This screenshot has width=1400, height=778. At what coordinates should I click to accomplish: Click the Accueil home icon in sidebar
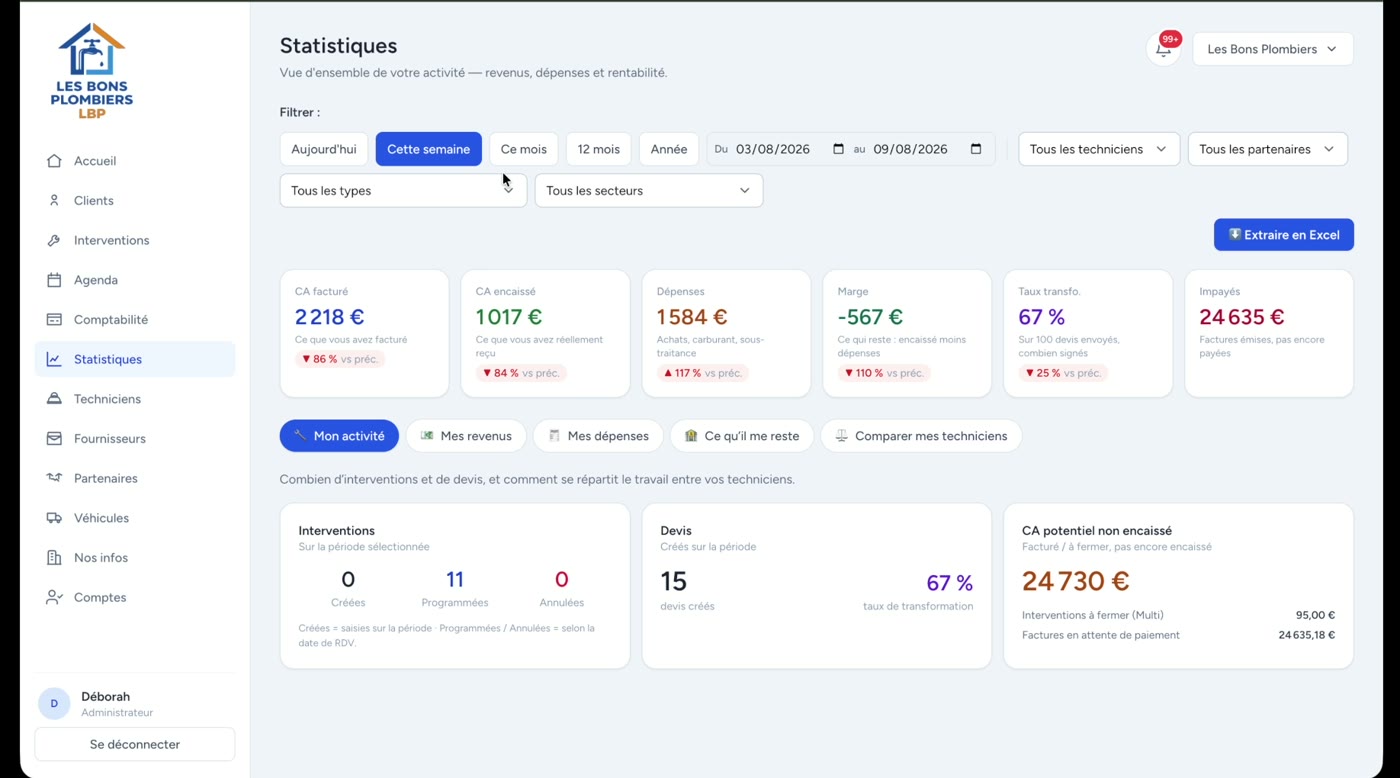pos(54,161)
